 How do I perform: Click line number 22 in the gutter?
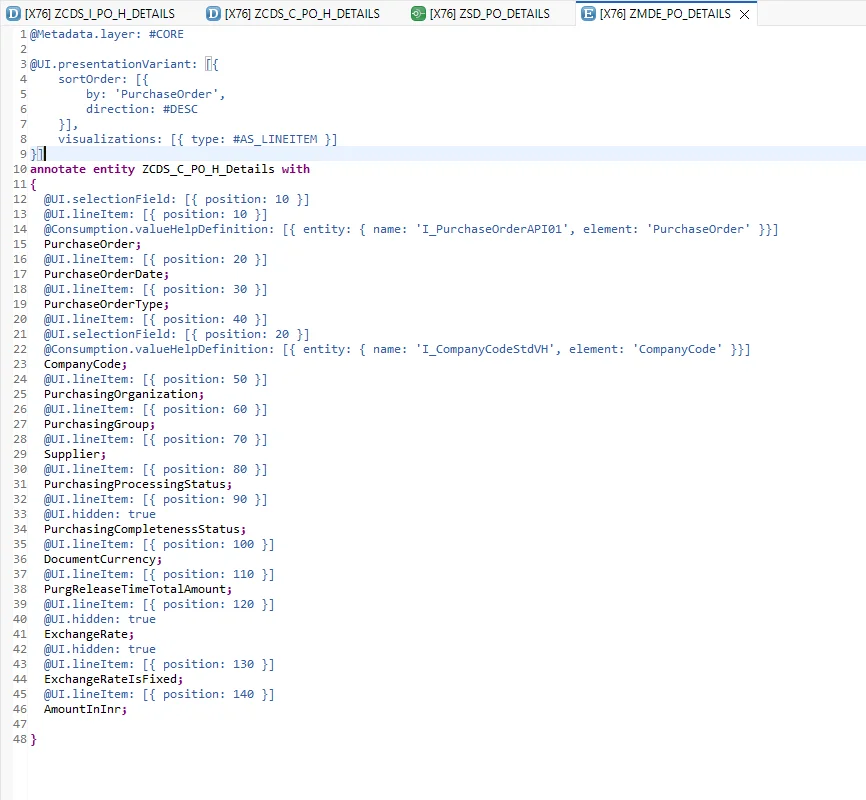click(20, 349)
